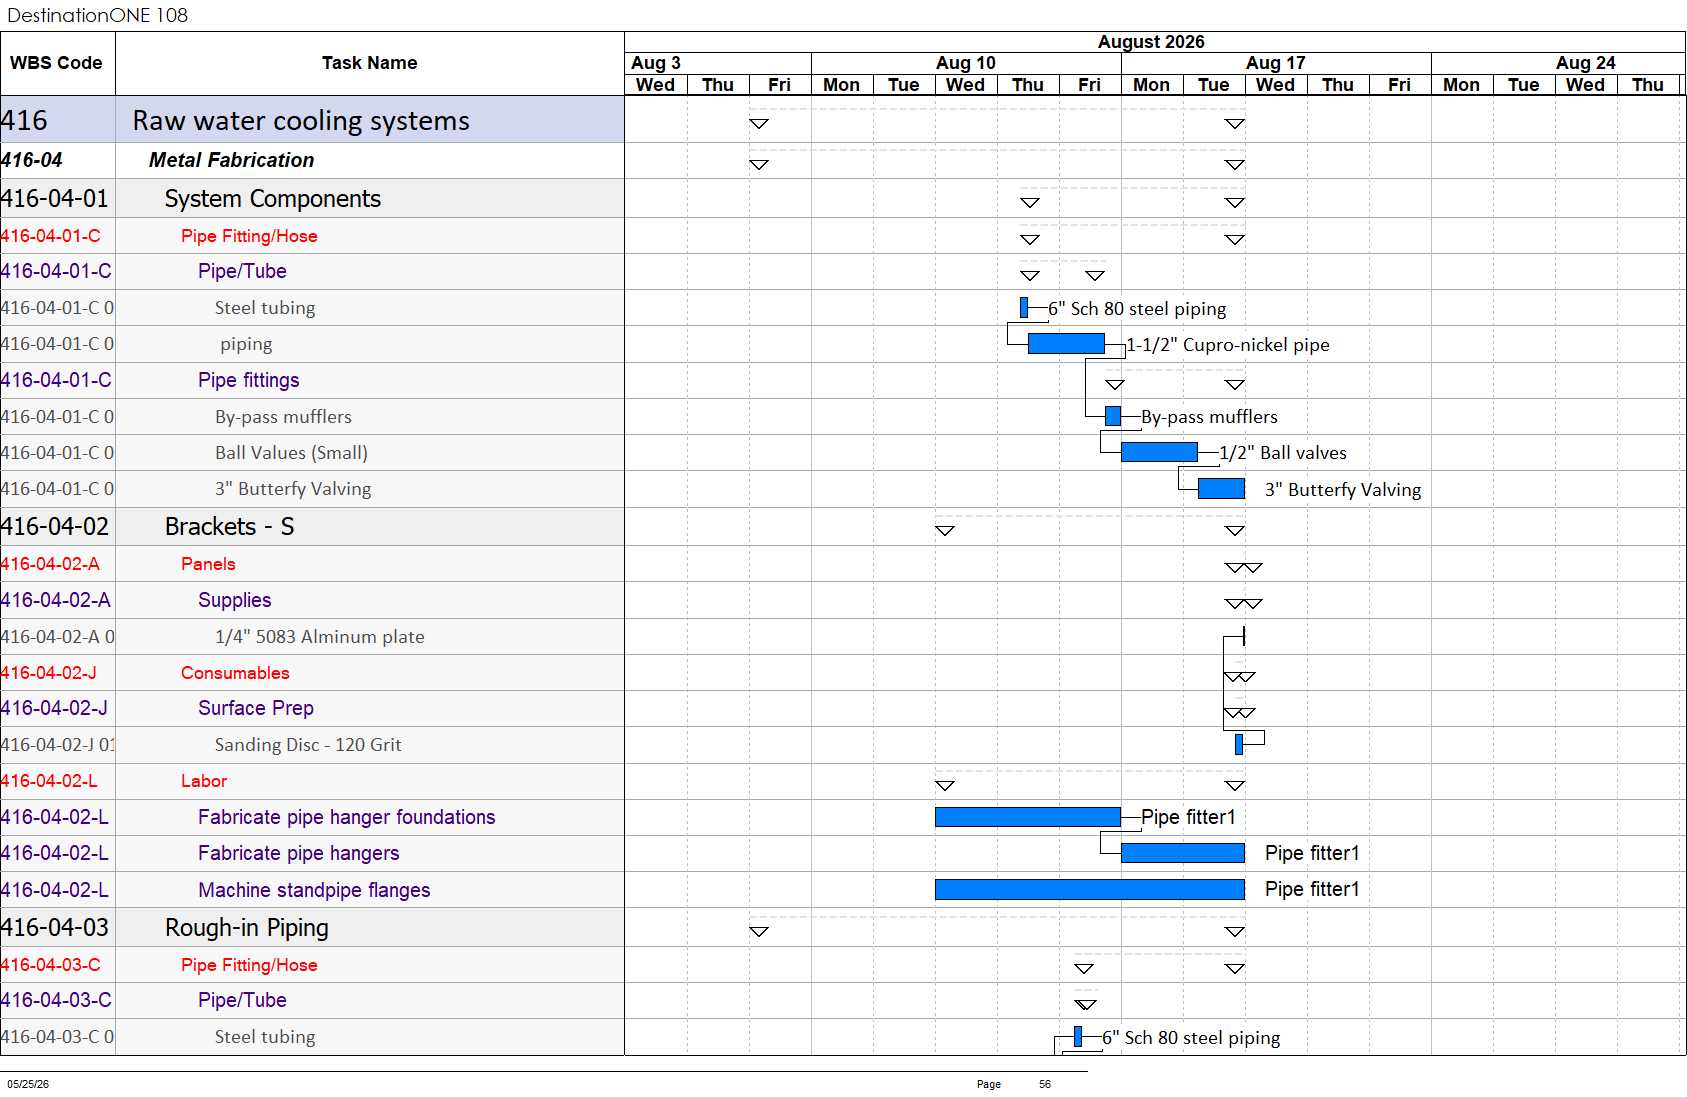Select Steel tubing under Rough-in Piping
Viewport: 1687px width, 1097px height.
coord(265,1037)
